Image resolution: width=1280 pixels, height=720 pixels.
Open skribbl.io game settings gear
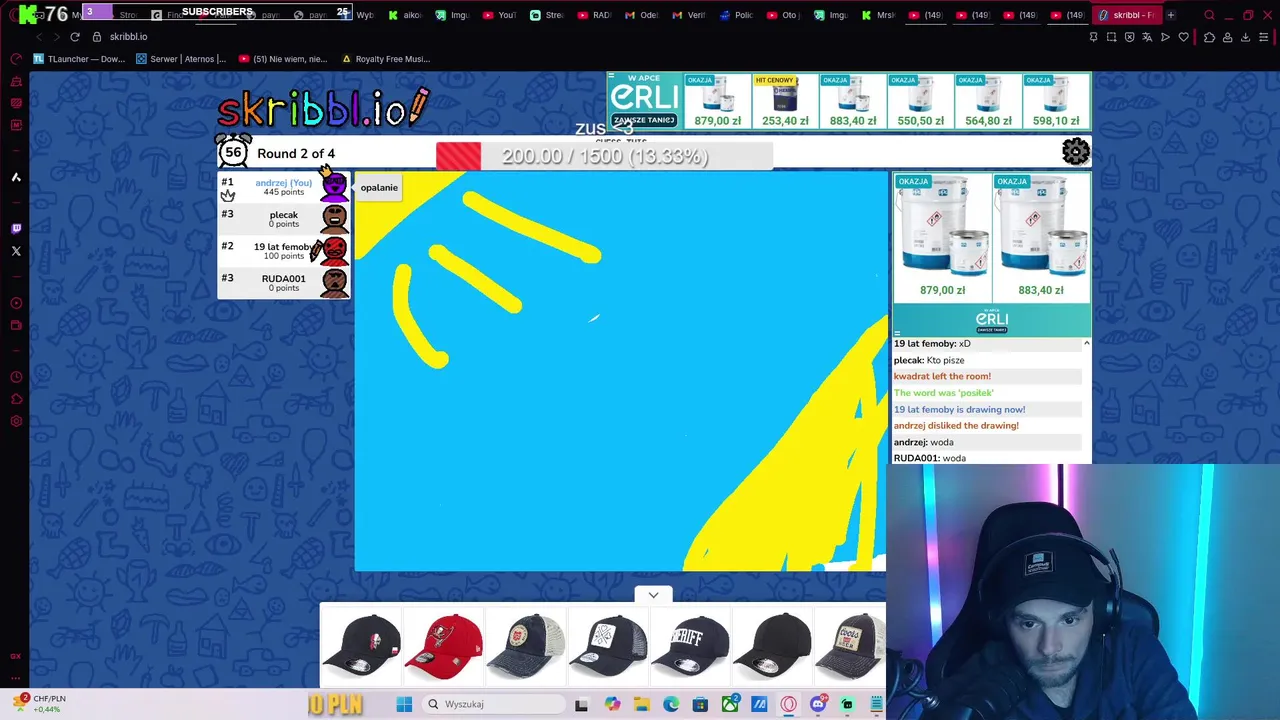pos(1076,152)
